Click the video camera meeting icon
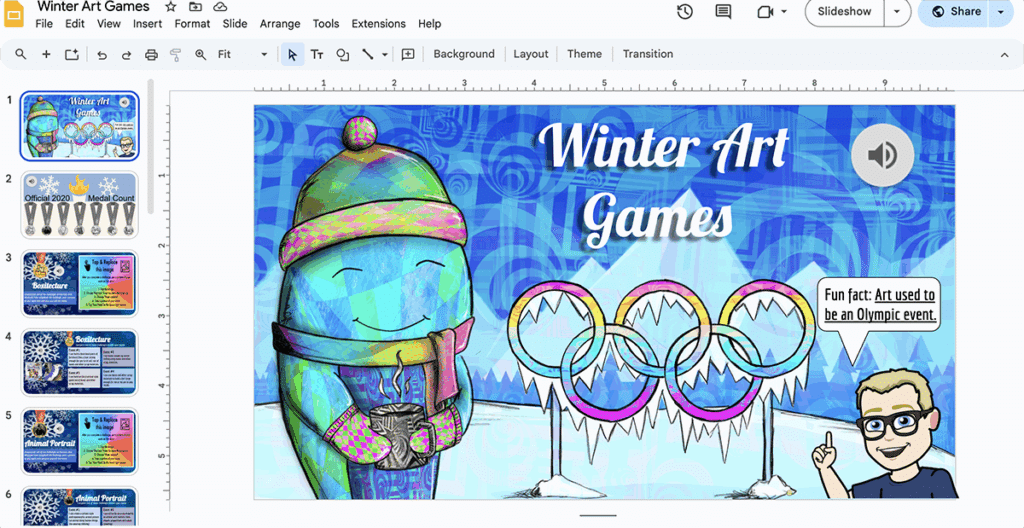Screen dimensions: 1024x528 765,12
